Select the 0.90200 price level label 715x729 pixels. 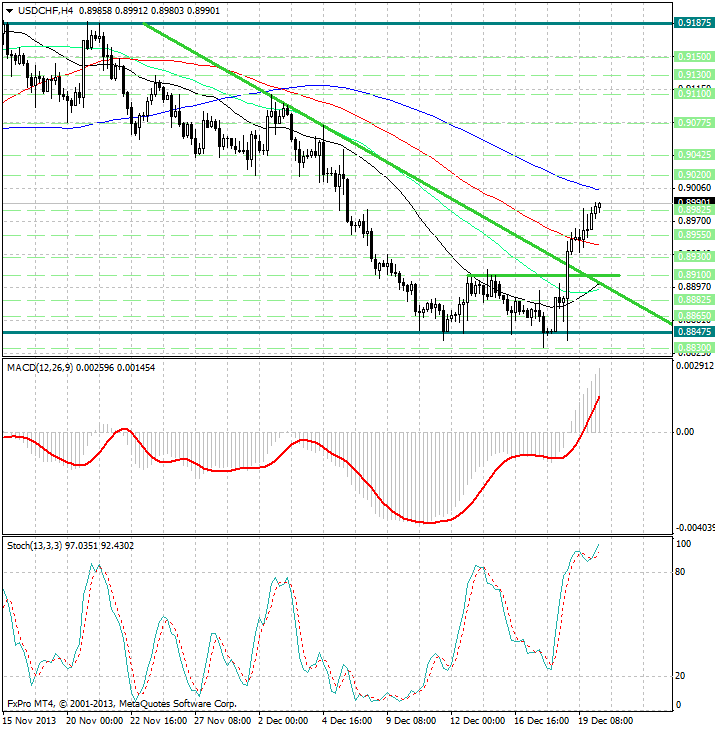(x=693, y=173)
